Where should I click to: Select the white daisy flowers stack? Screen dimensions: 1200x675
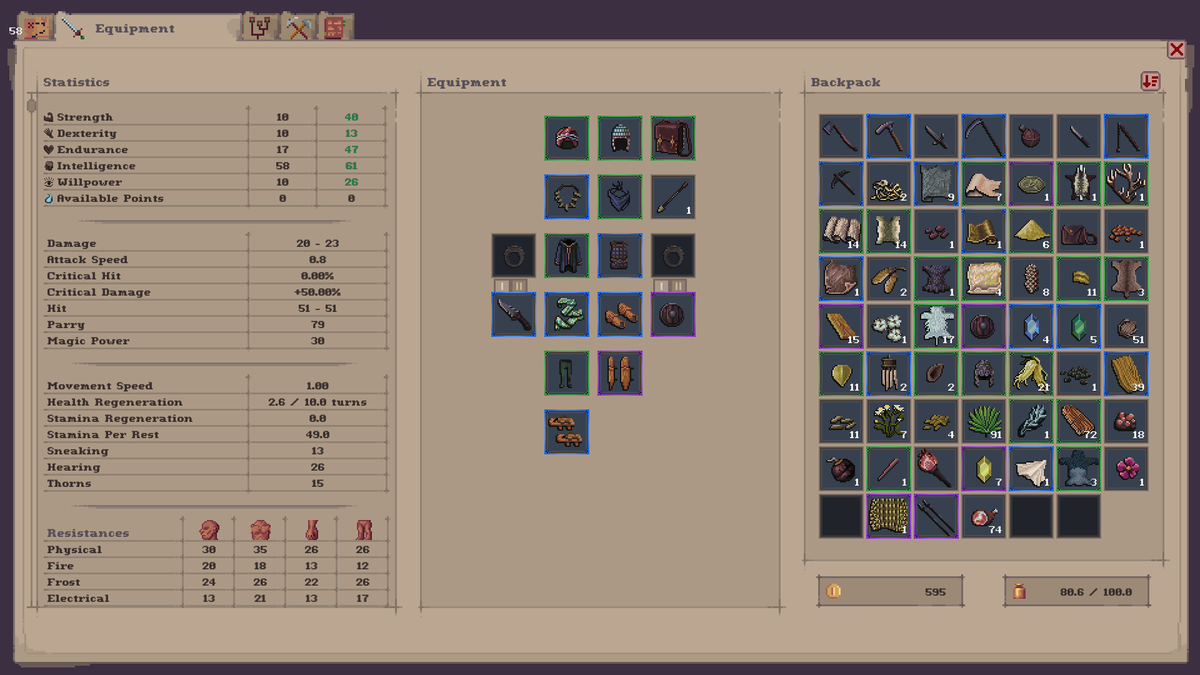tap(889, 421)
